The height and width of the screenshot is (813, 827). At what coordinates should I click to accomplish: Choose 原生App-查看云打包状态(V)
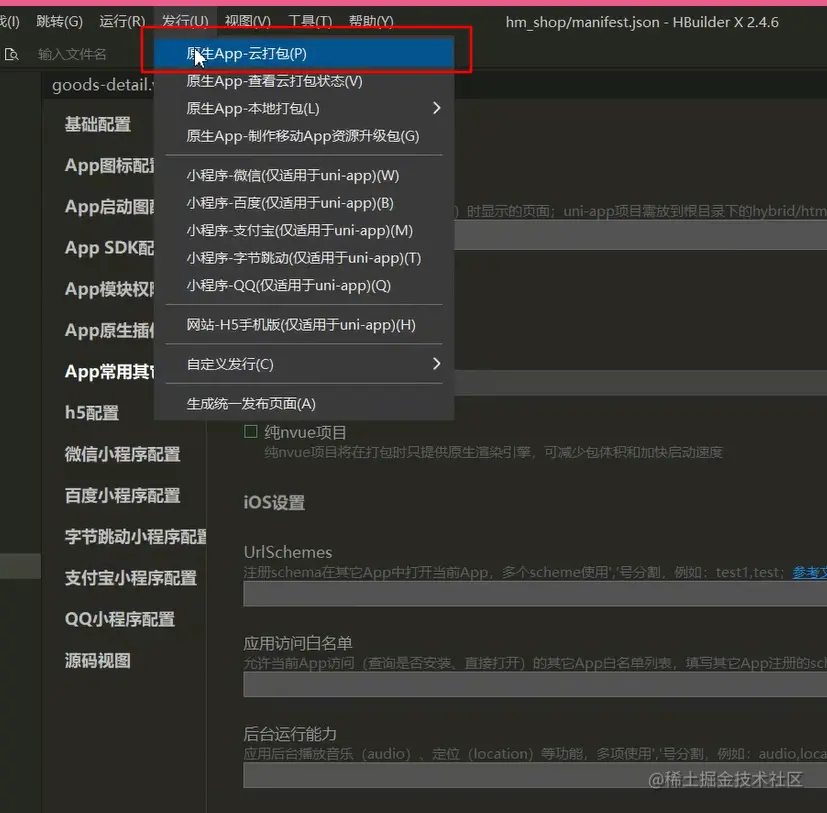tap(304, 81)
